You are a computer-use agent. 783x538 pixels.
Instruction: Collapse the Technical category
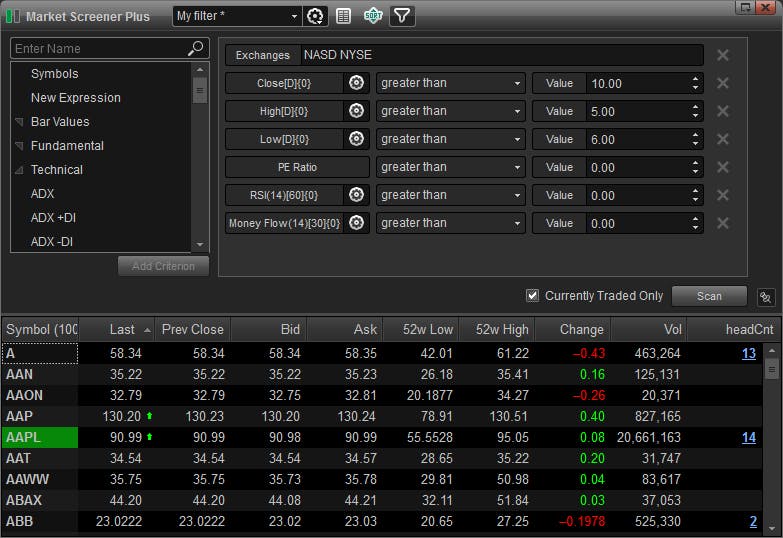[x=19, y=170]
